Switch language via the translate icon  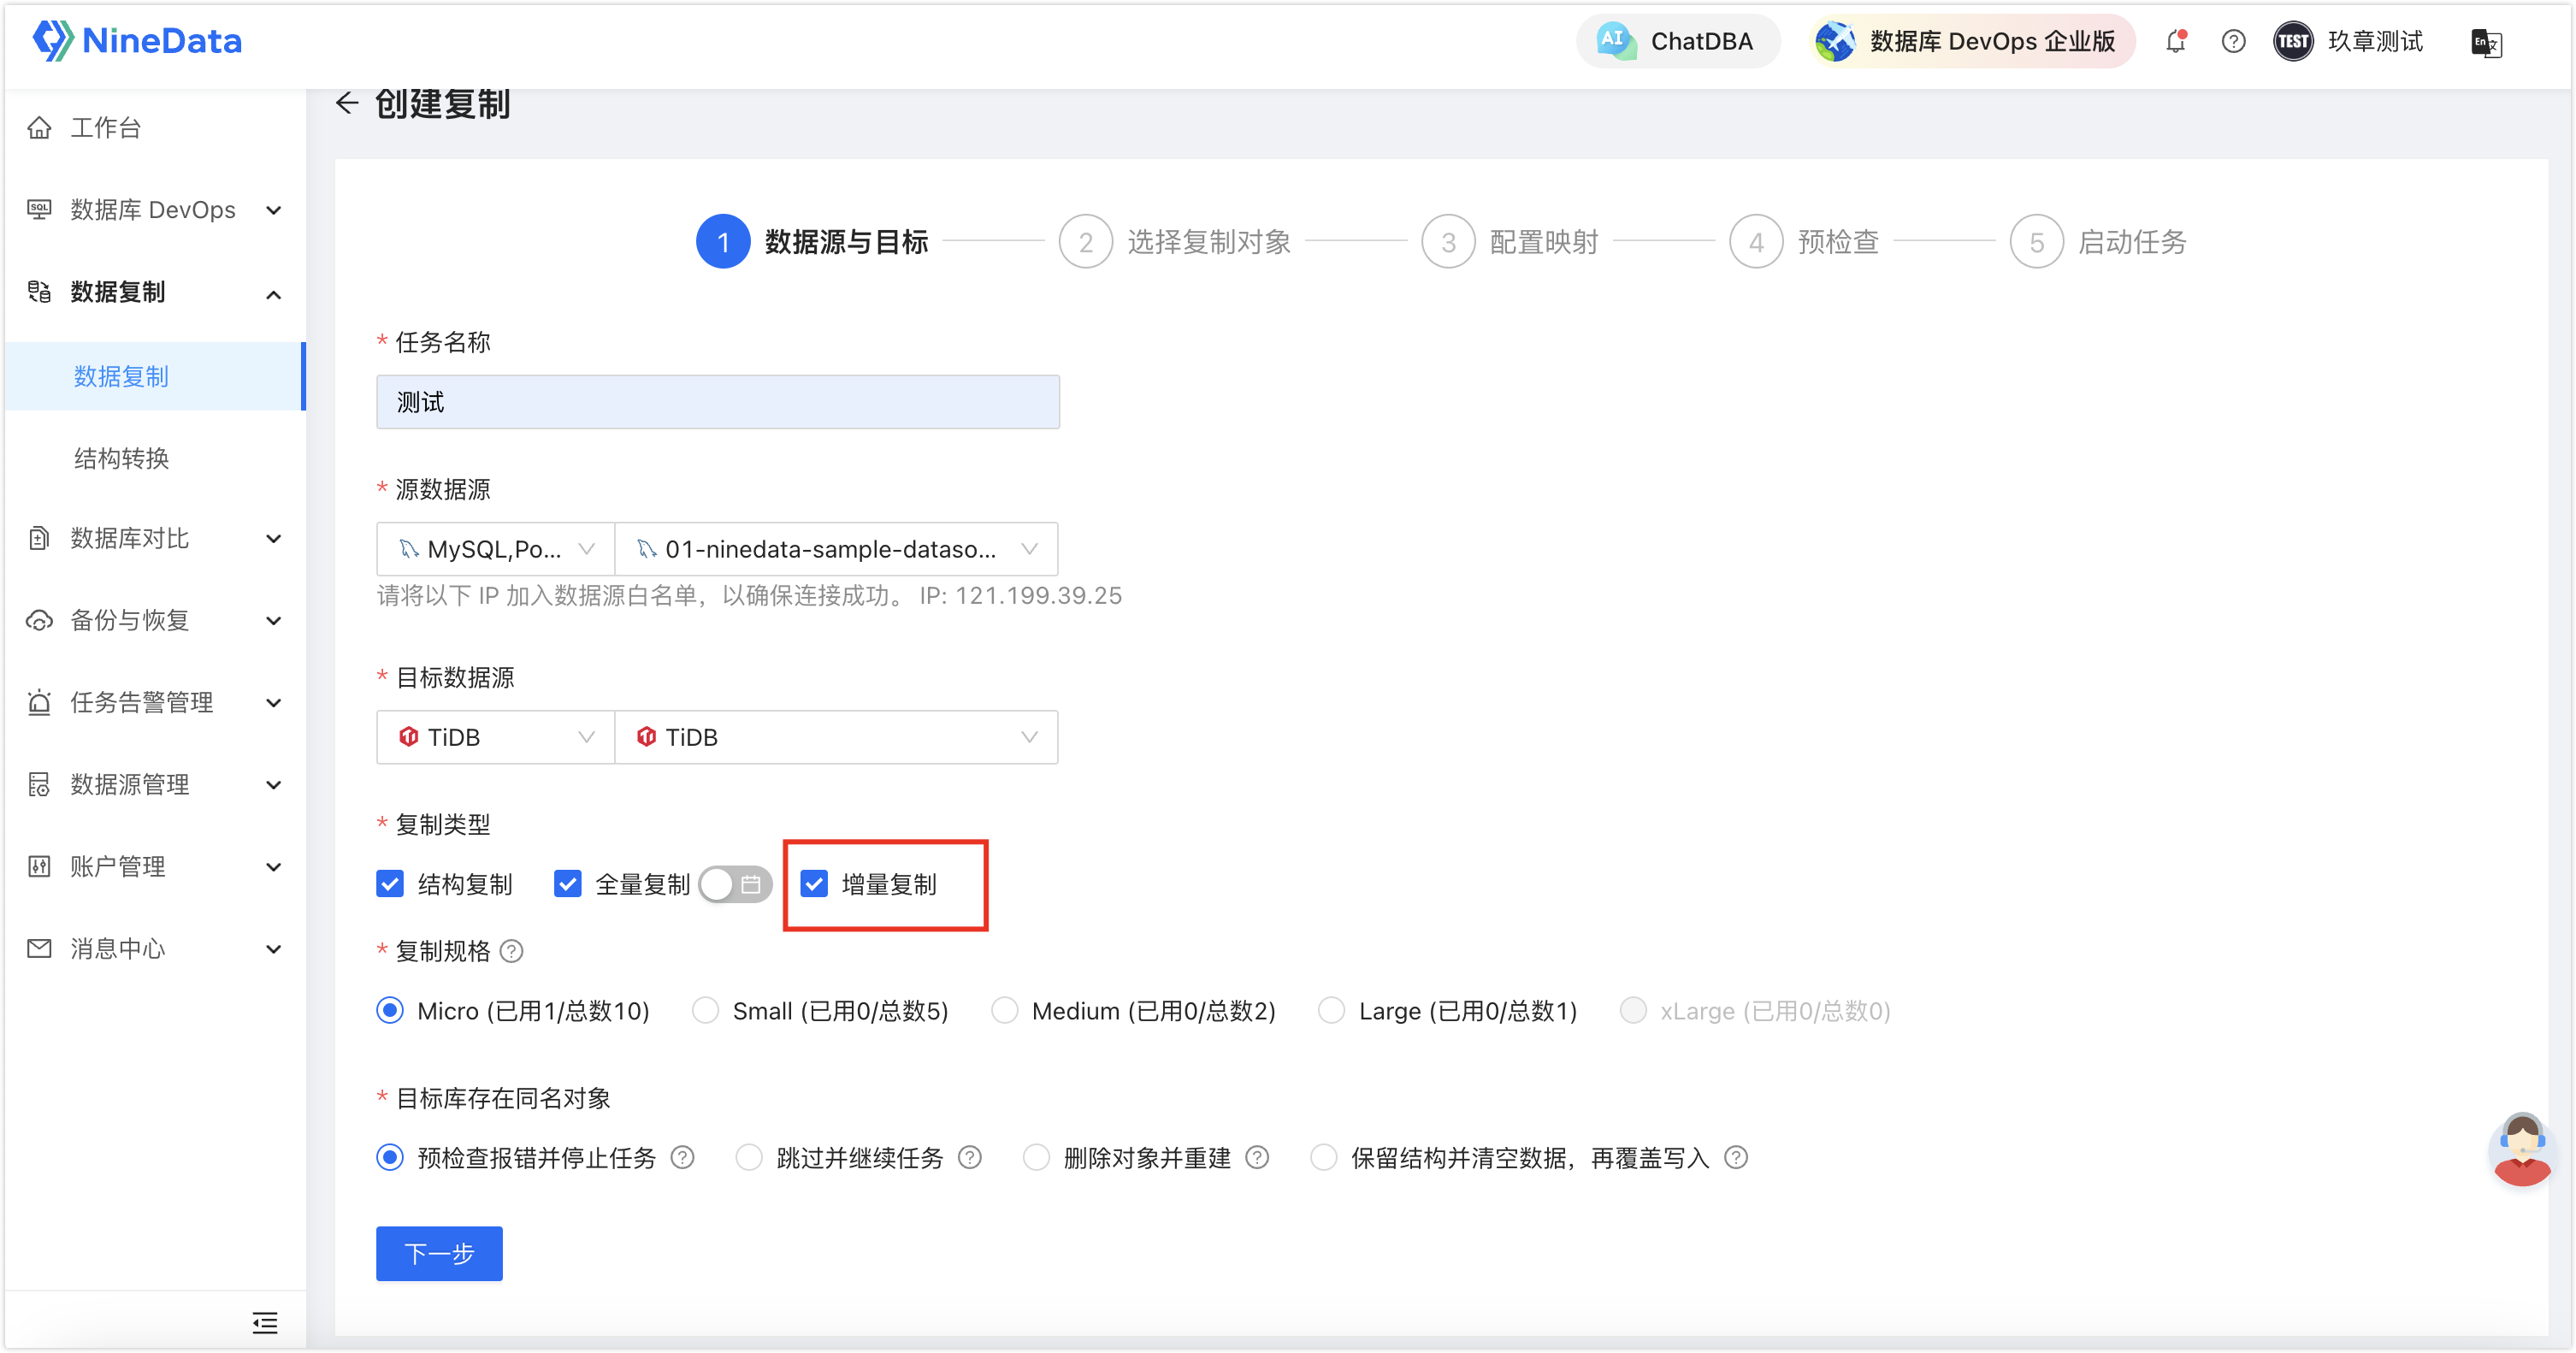[2485, 42]
